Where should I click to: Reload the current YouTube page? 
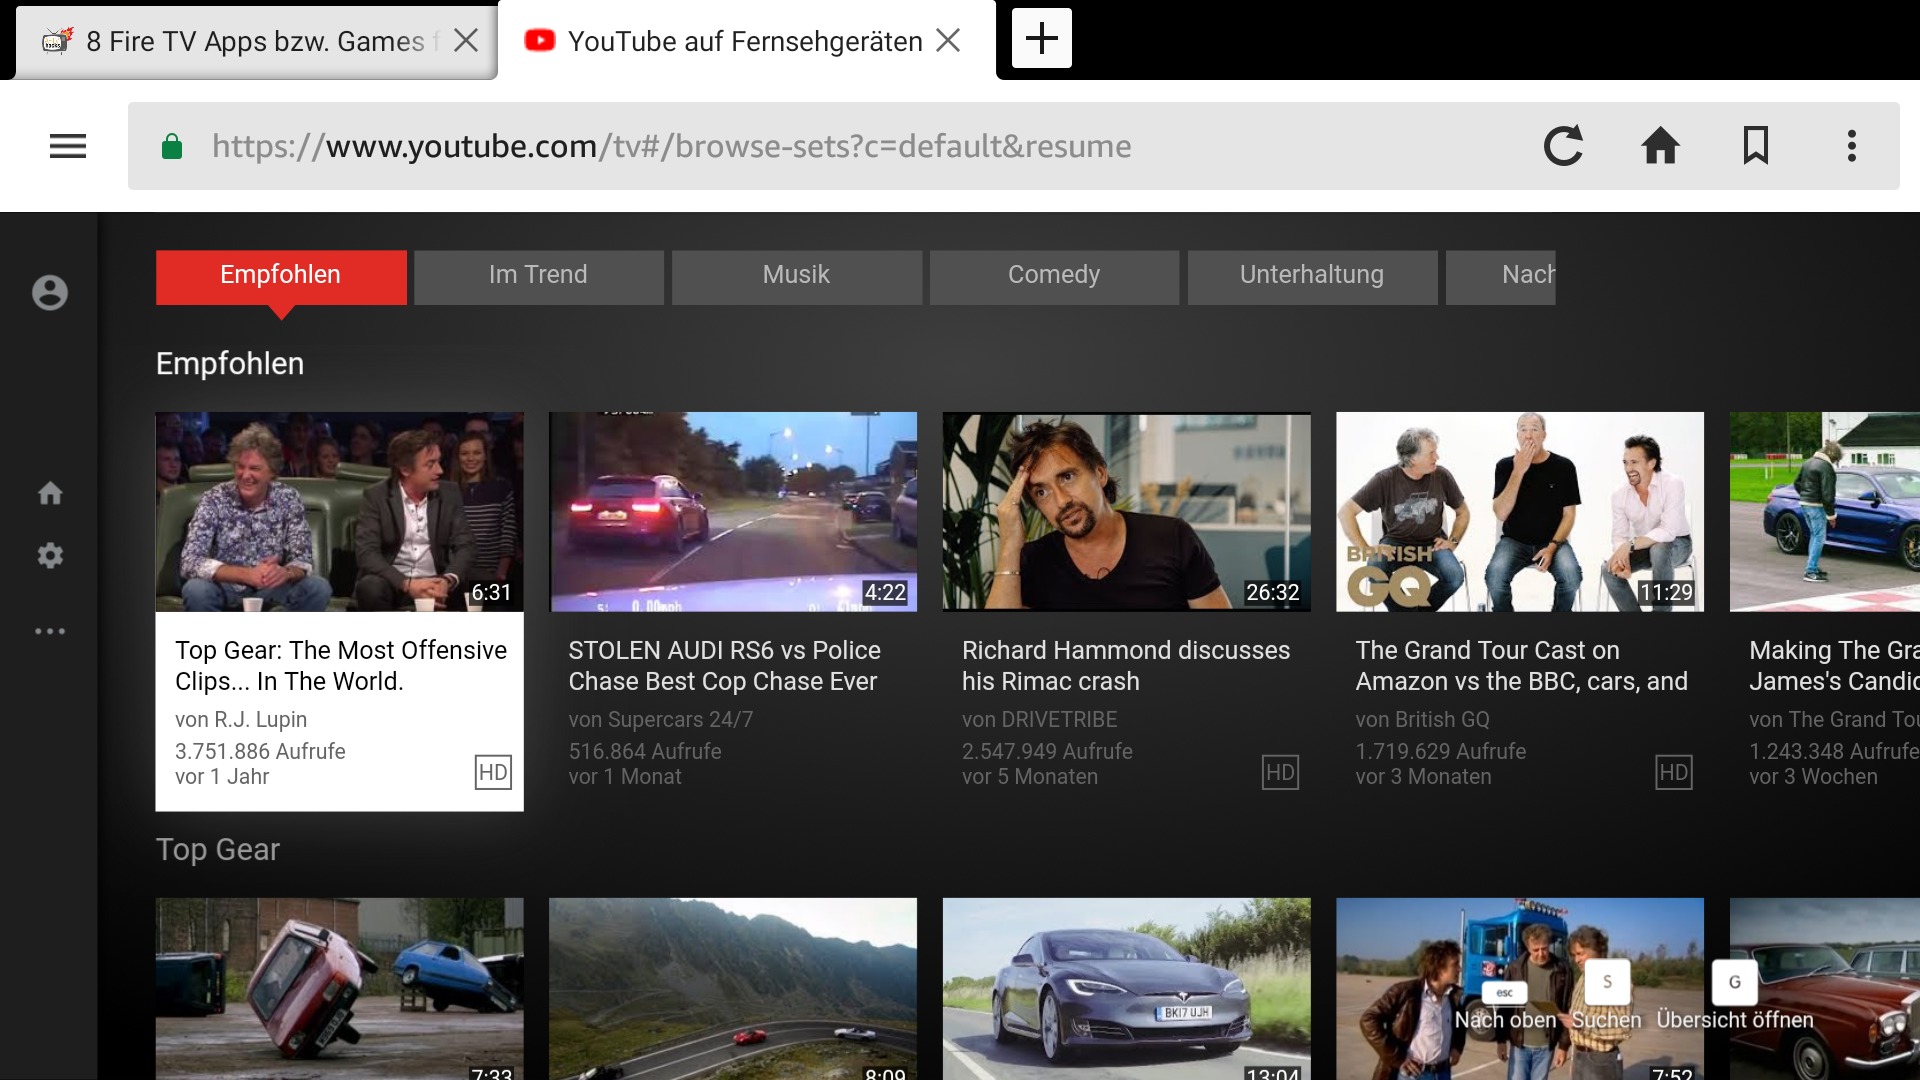point(1563,146)
